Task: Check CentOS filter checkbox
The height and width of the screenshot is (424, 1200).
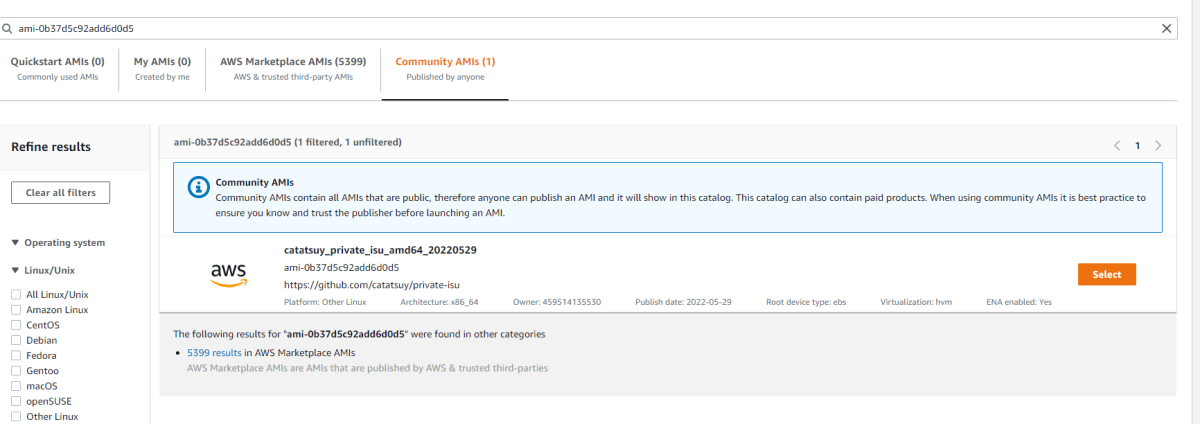Action: coord(16,325)
